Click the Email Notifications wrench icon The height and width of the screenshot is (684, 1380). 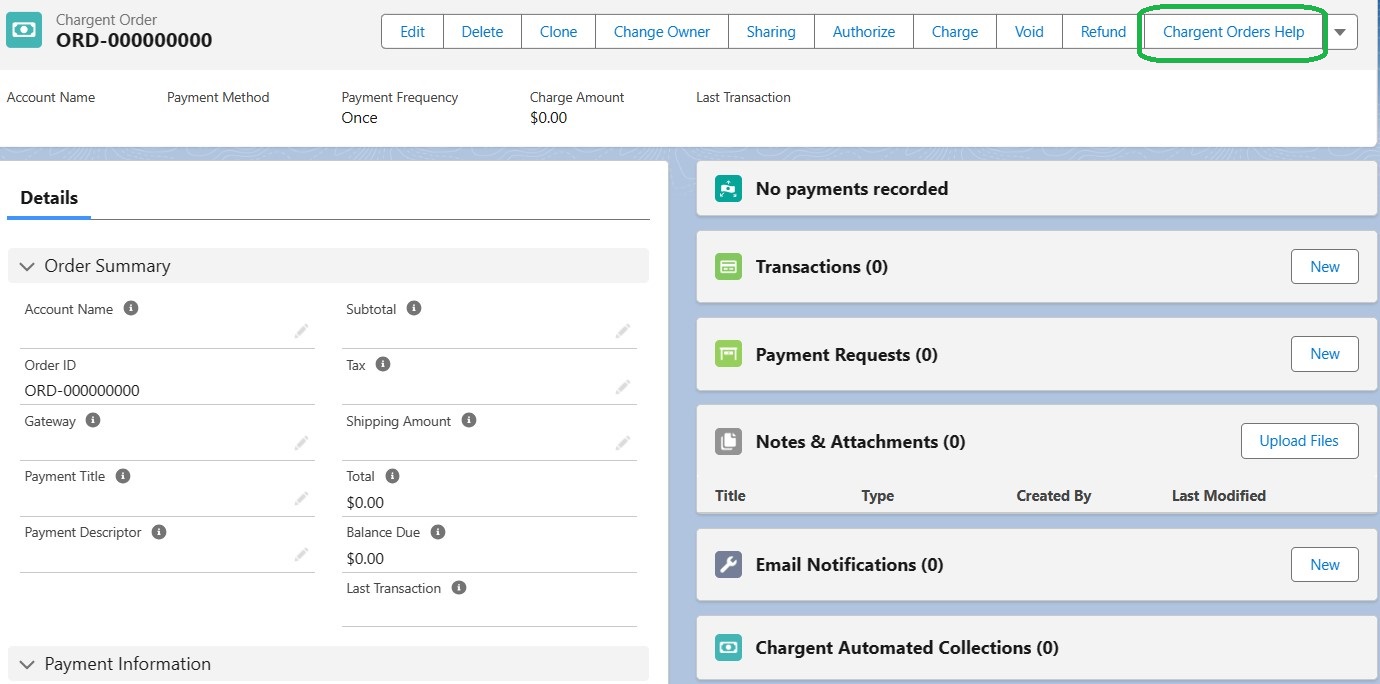coord(727,564)
